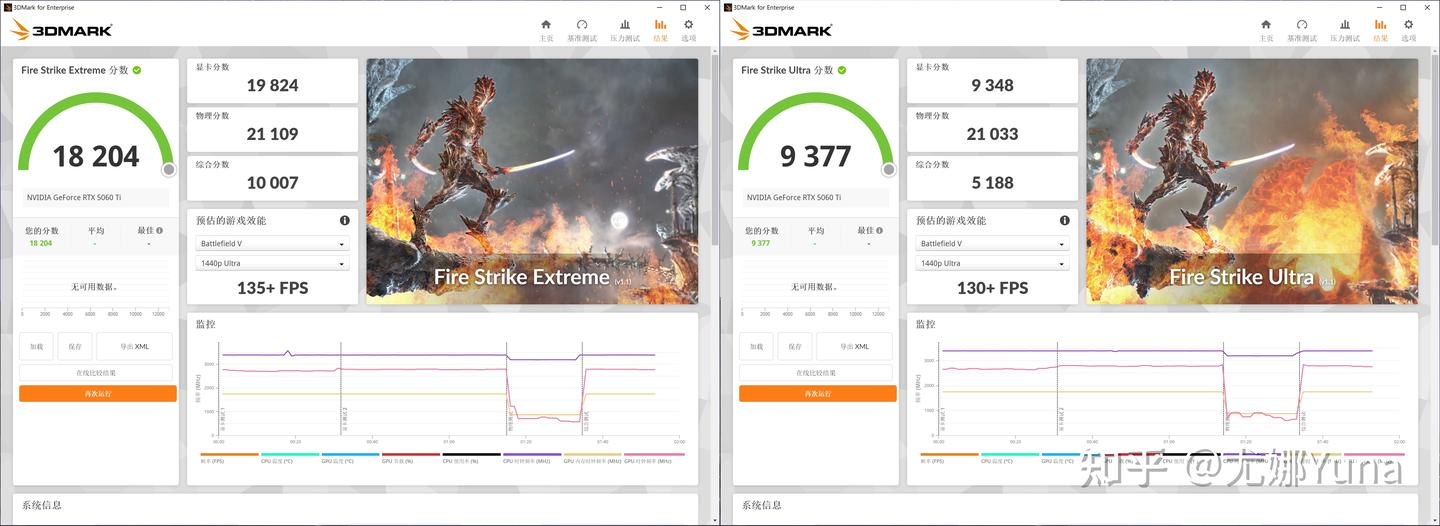Click 导出 XML button in Ultra window

click(854, 347)
